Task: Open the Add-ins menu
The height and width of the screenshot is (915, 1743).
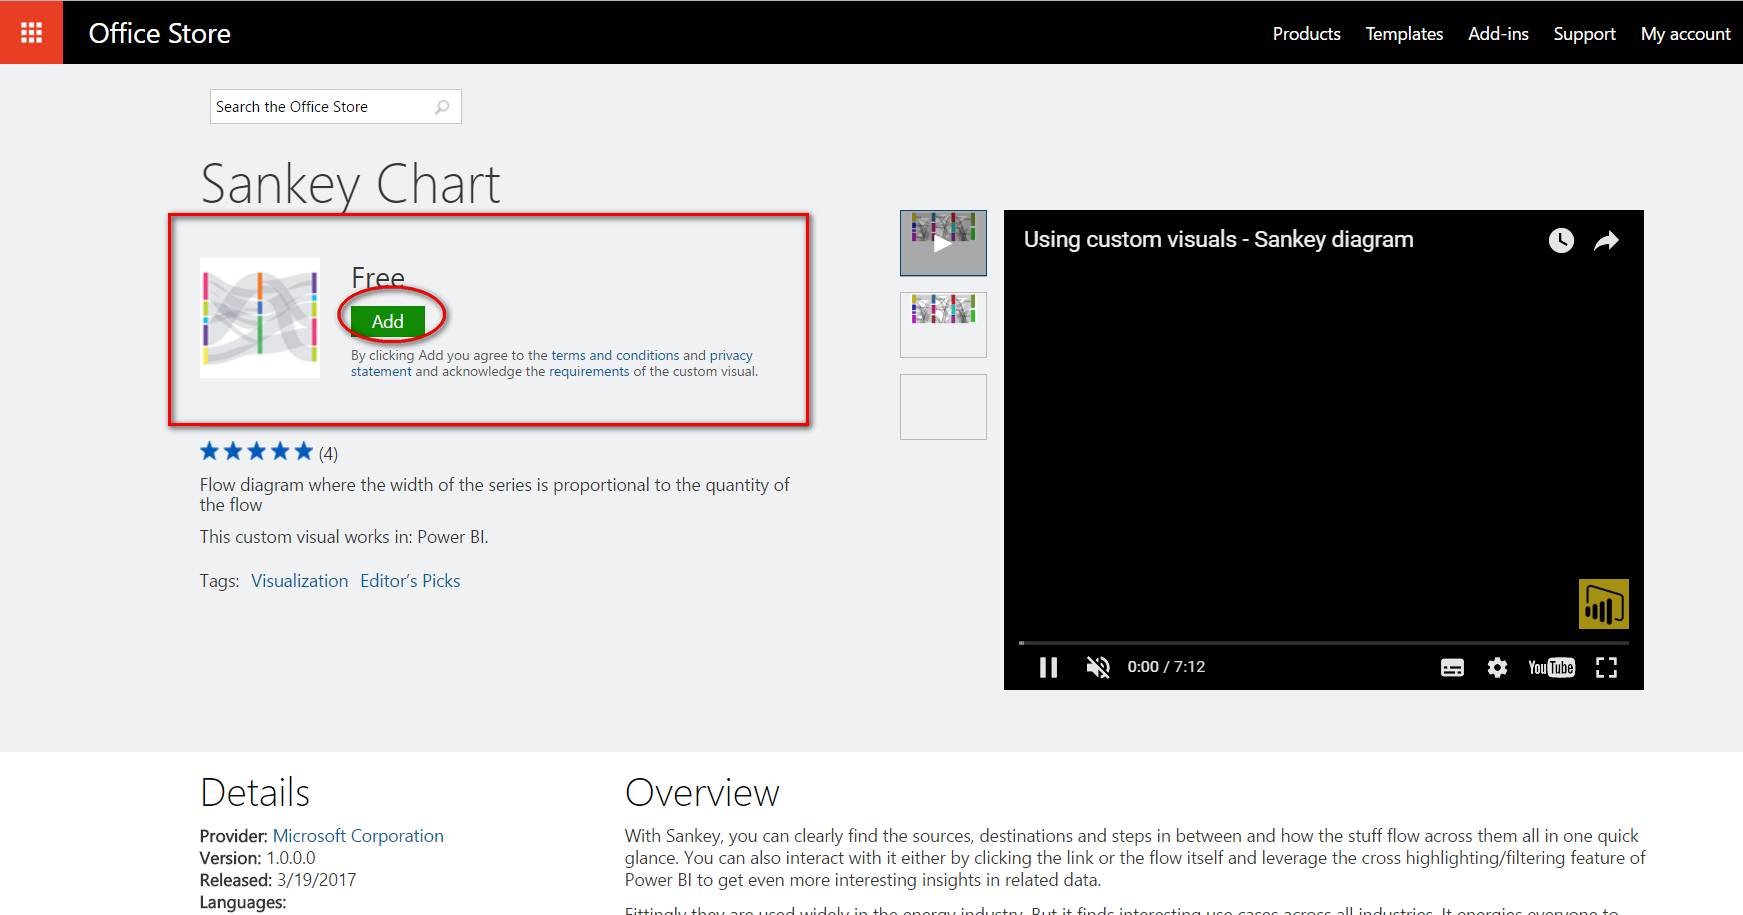Action: tap(1498, 33)
